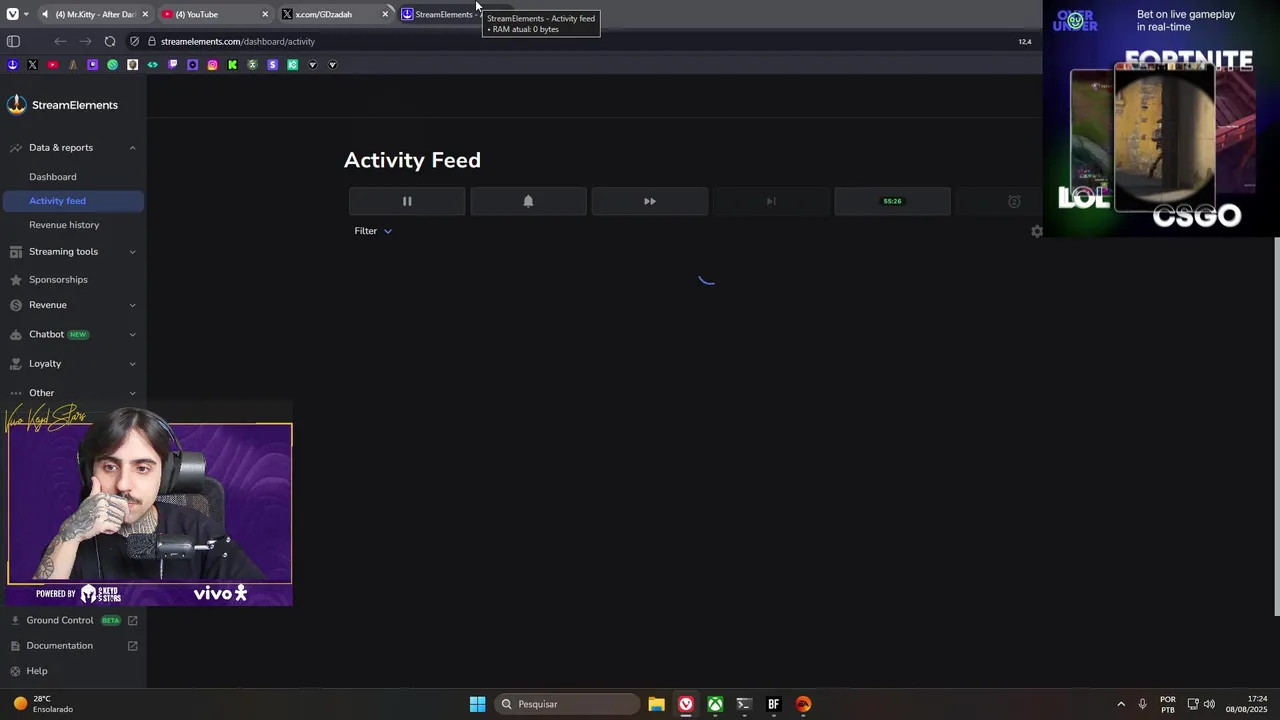This screenshot has height=720, width=1280.
Task: Select Activity feed in sidebar
Action: [73, 201]
